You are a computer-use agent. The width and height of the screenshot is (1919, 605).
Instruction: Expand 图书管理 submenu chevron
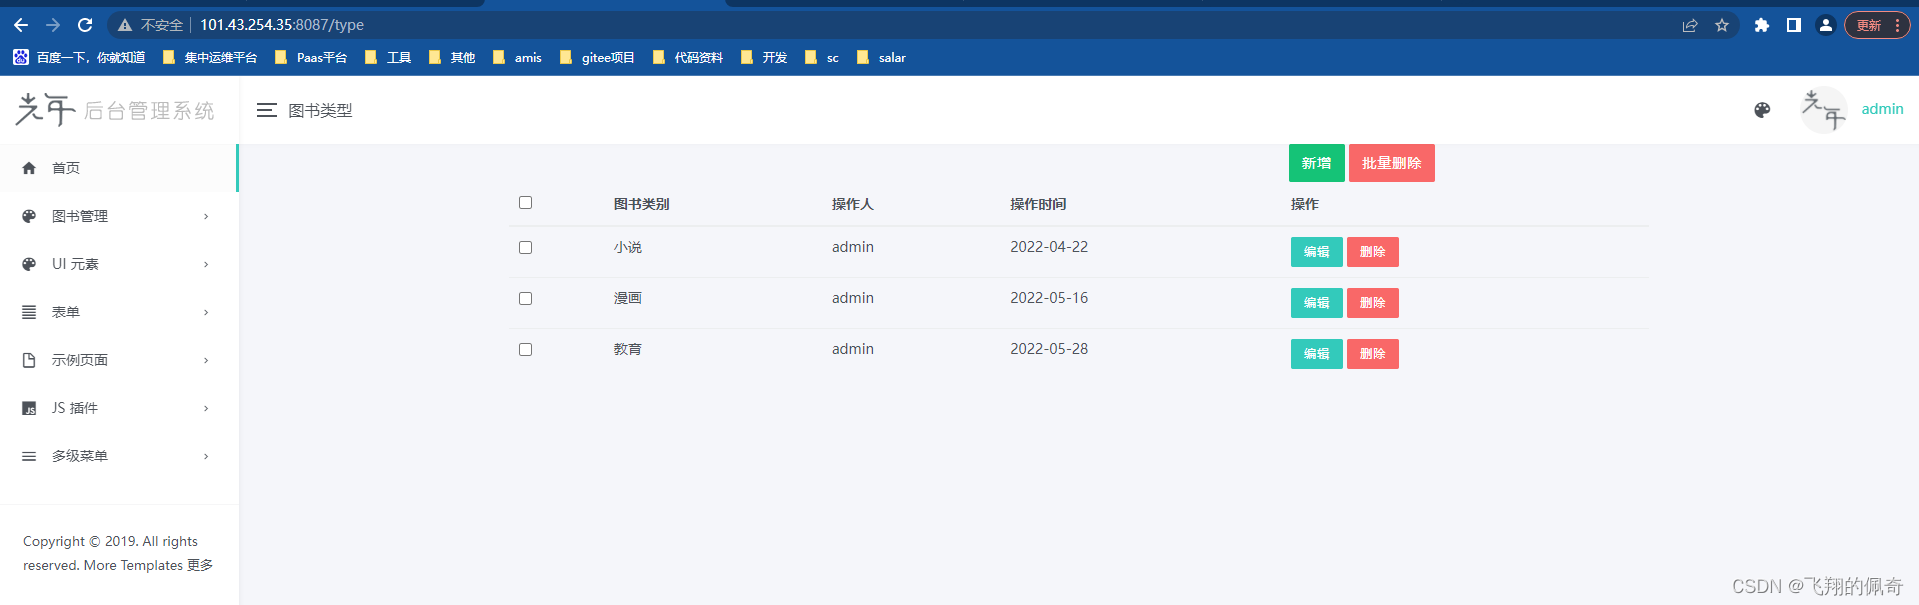[206, 216]
